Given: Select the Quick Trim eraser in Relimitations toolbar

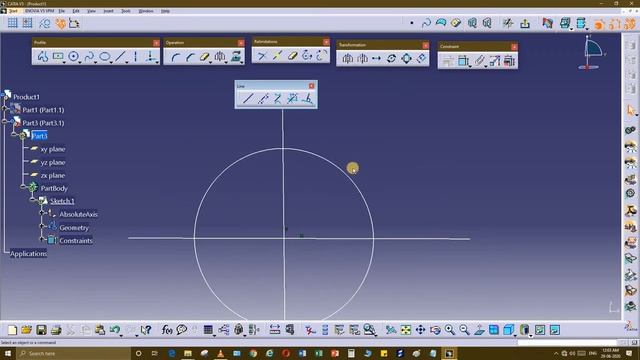Looking at the screenshot, I should click(292, 56).
